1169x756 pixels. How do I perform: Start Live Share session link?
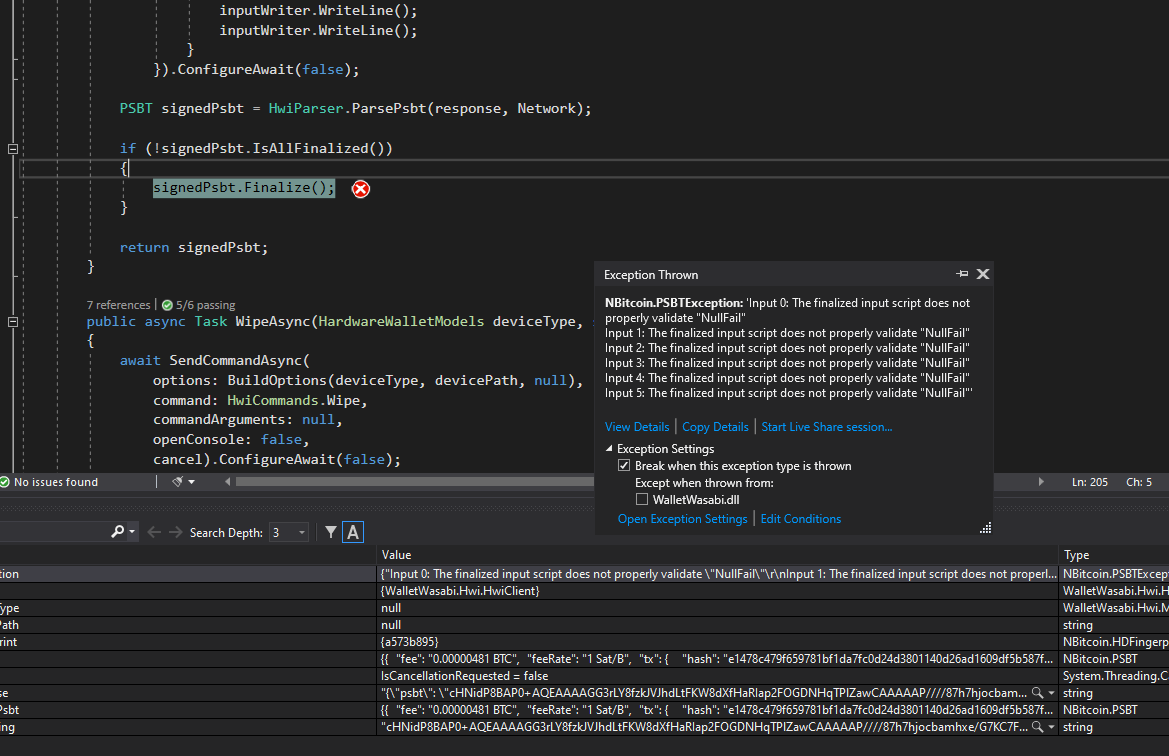pos(826,426)
